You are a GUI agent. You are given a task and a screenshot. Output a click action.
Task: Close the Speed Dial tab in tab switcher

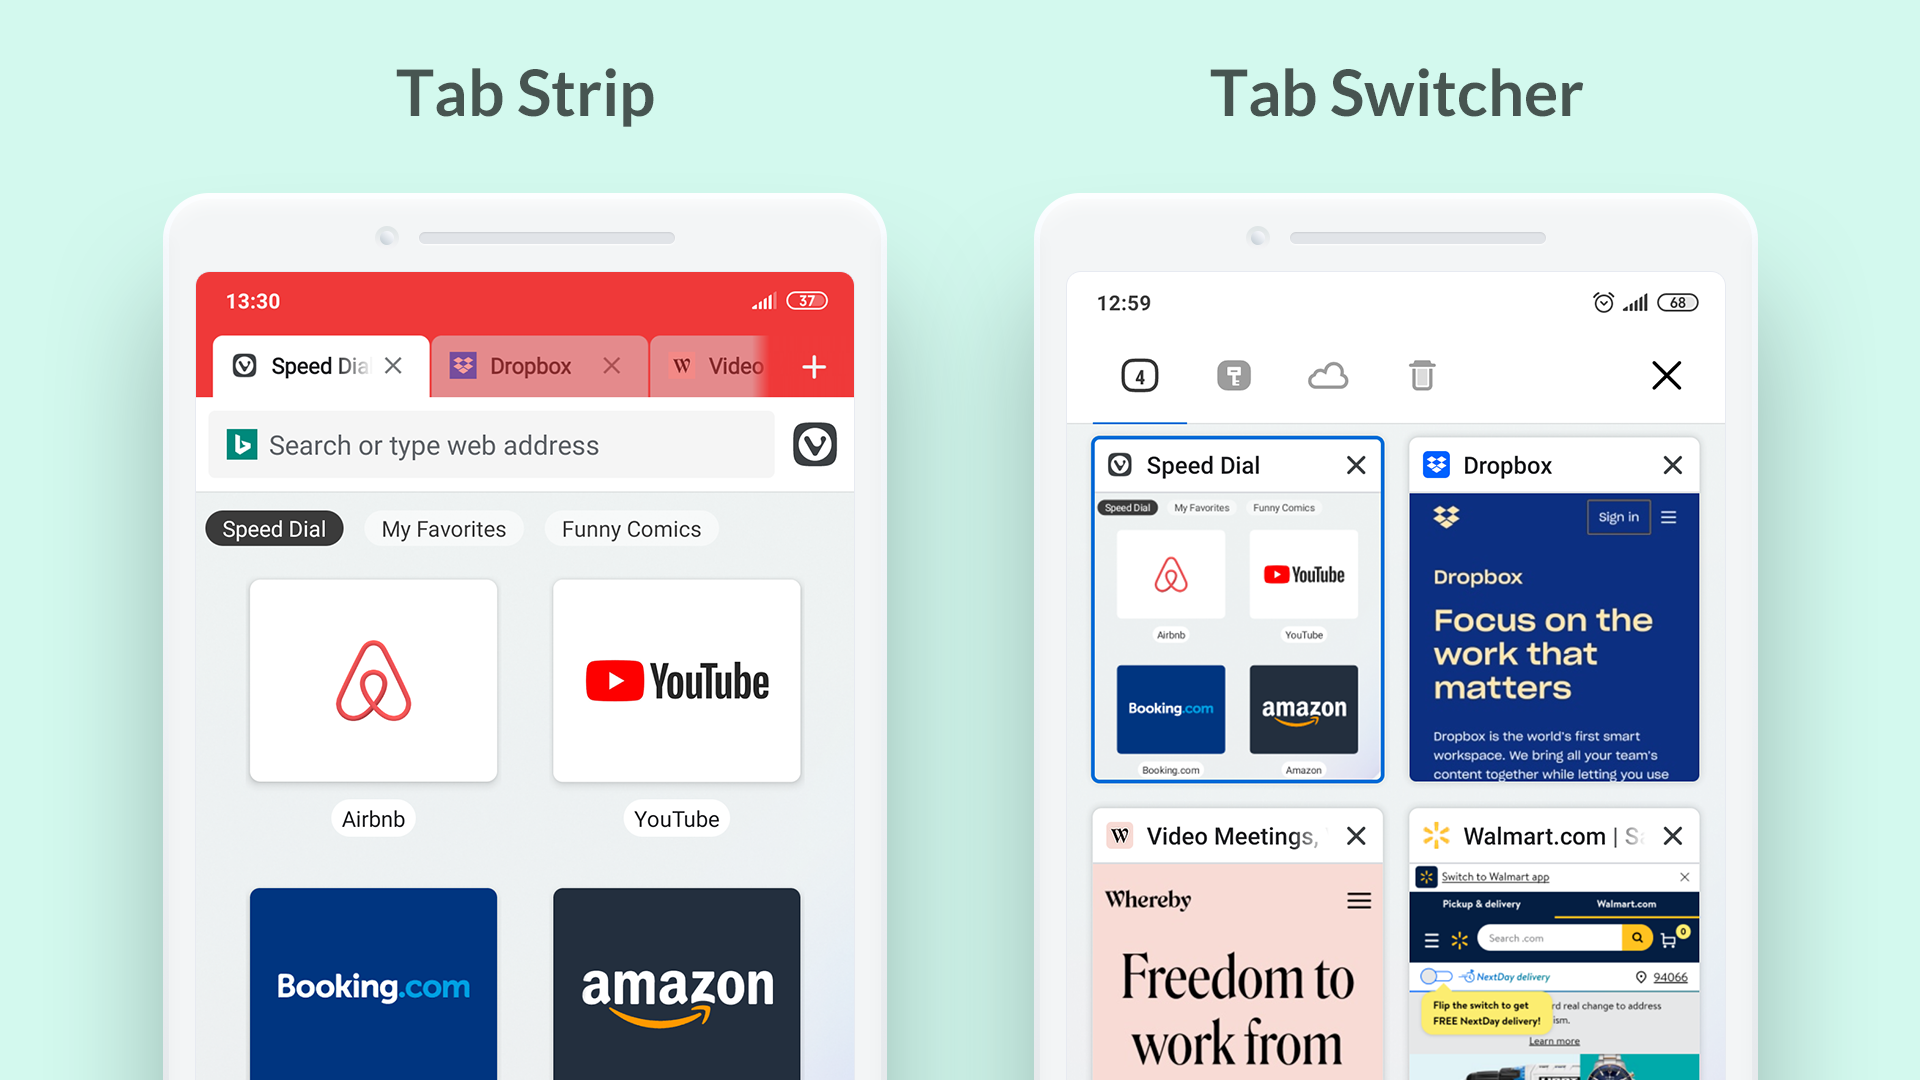pos(1357,464)
